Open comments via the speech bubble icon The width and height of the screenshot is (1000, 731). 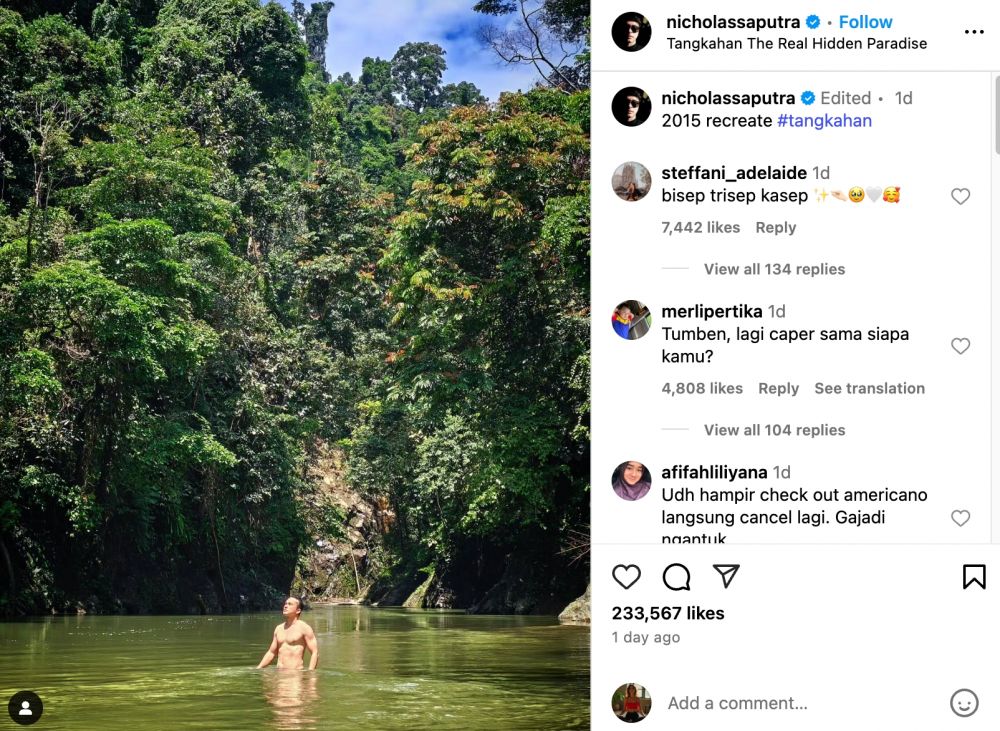coord(676,577)
